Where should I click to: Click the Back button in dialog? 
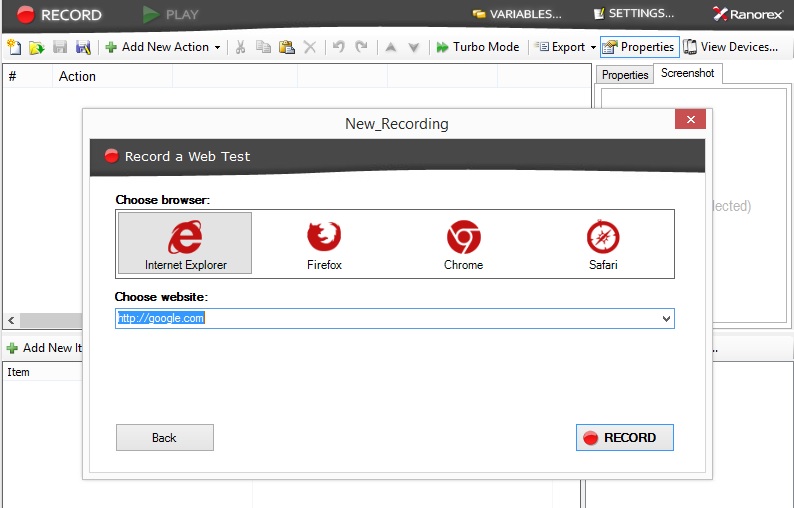165,438
